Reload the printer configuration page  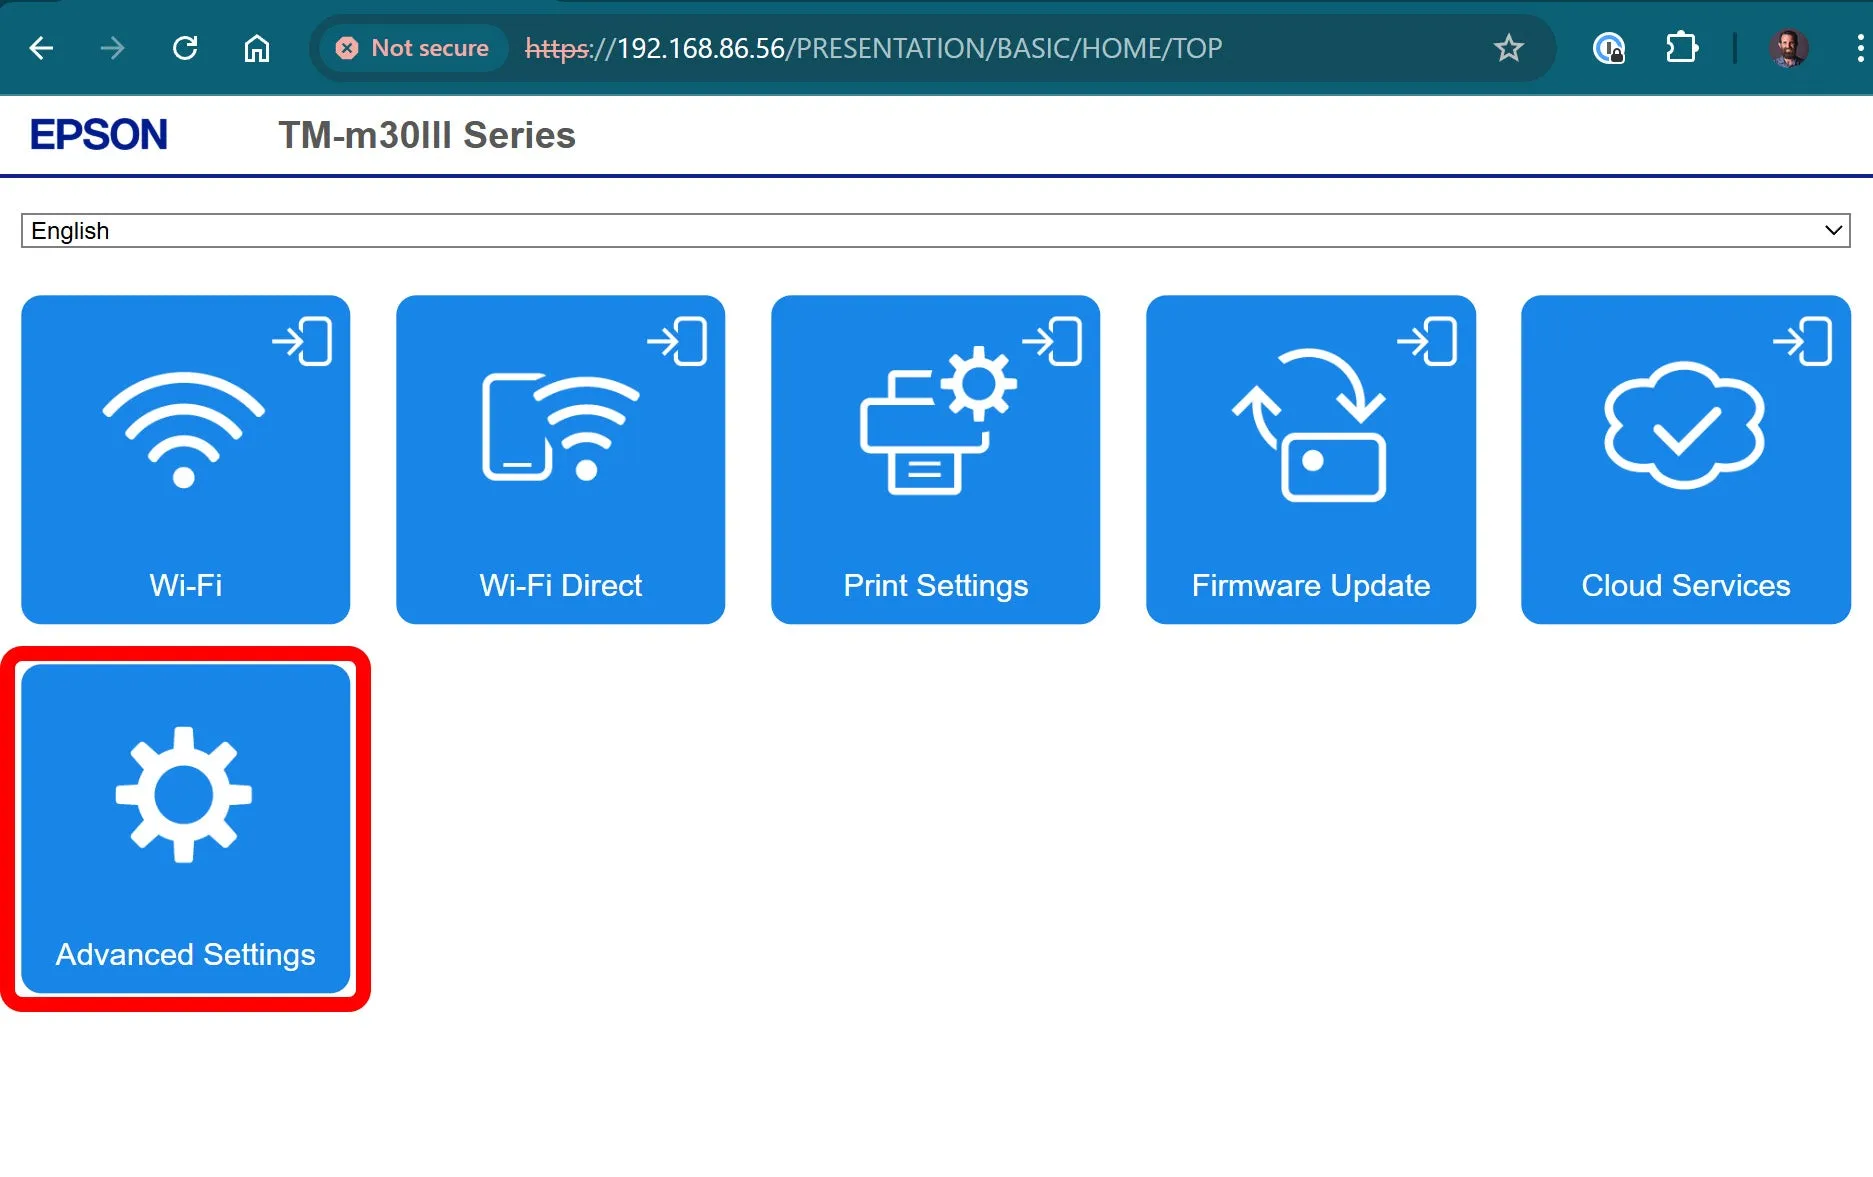point(185,48)
